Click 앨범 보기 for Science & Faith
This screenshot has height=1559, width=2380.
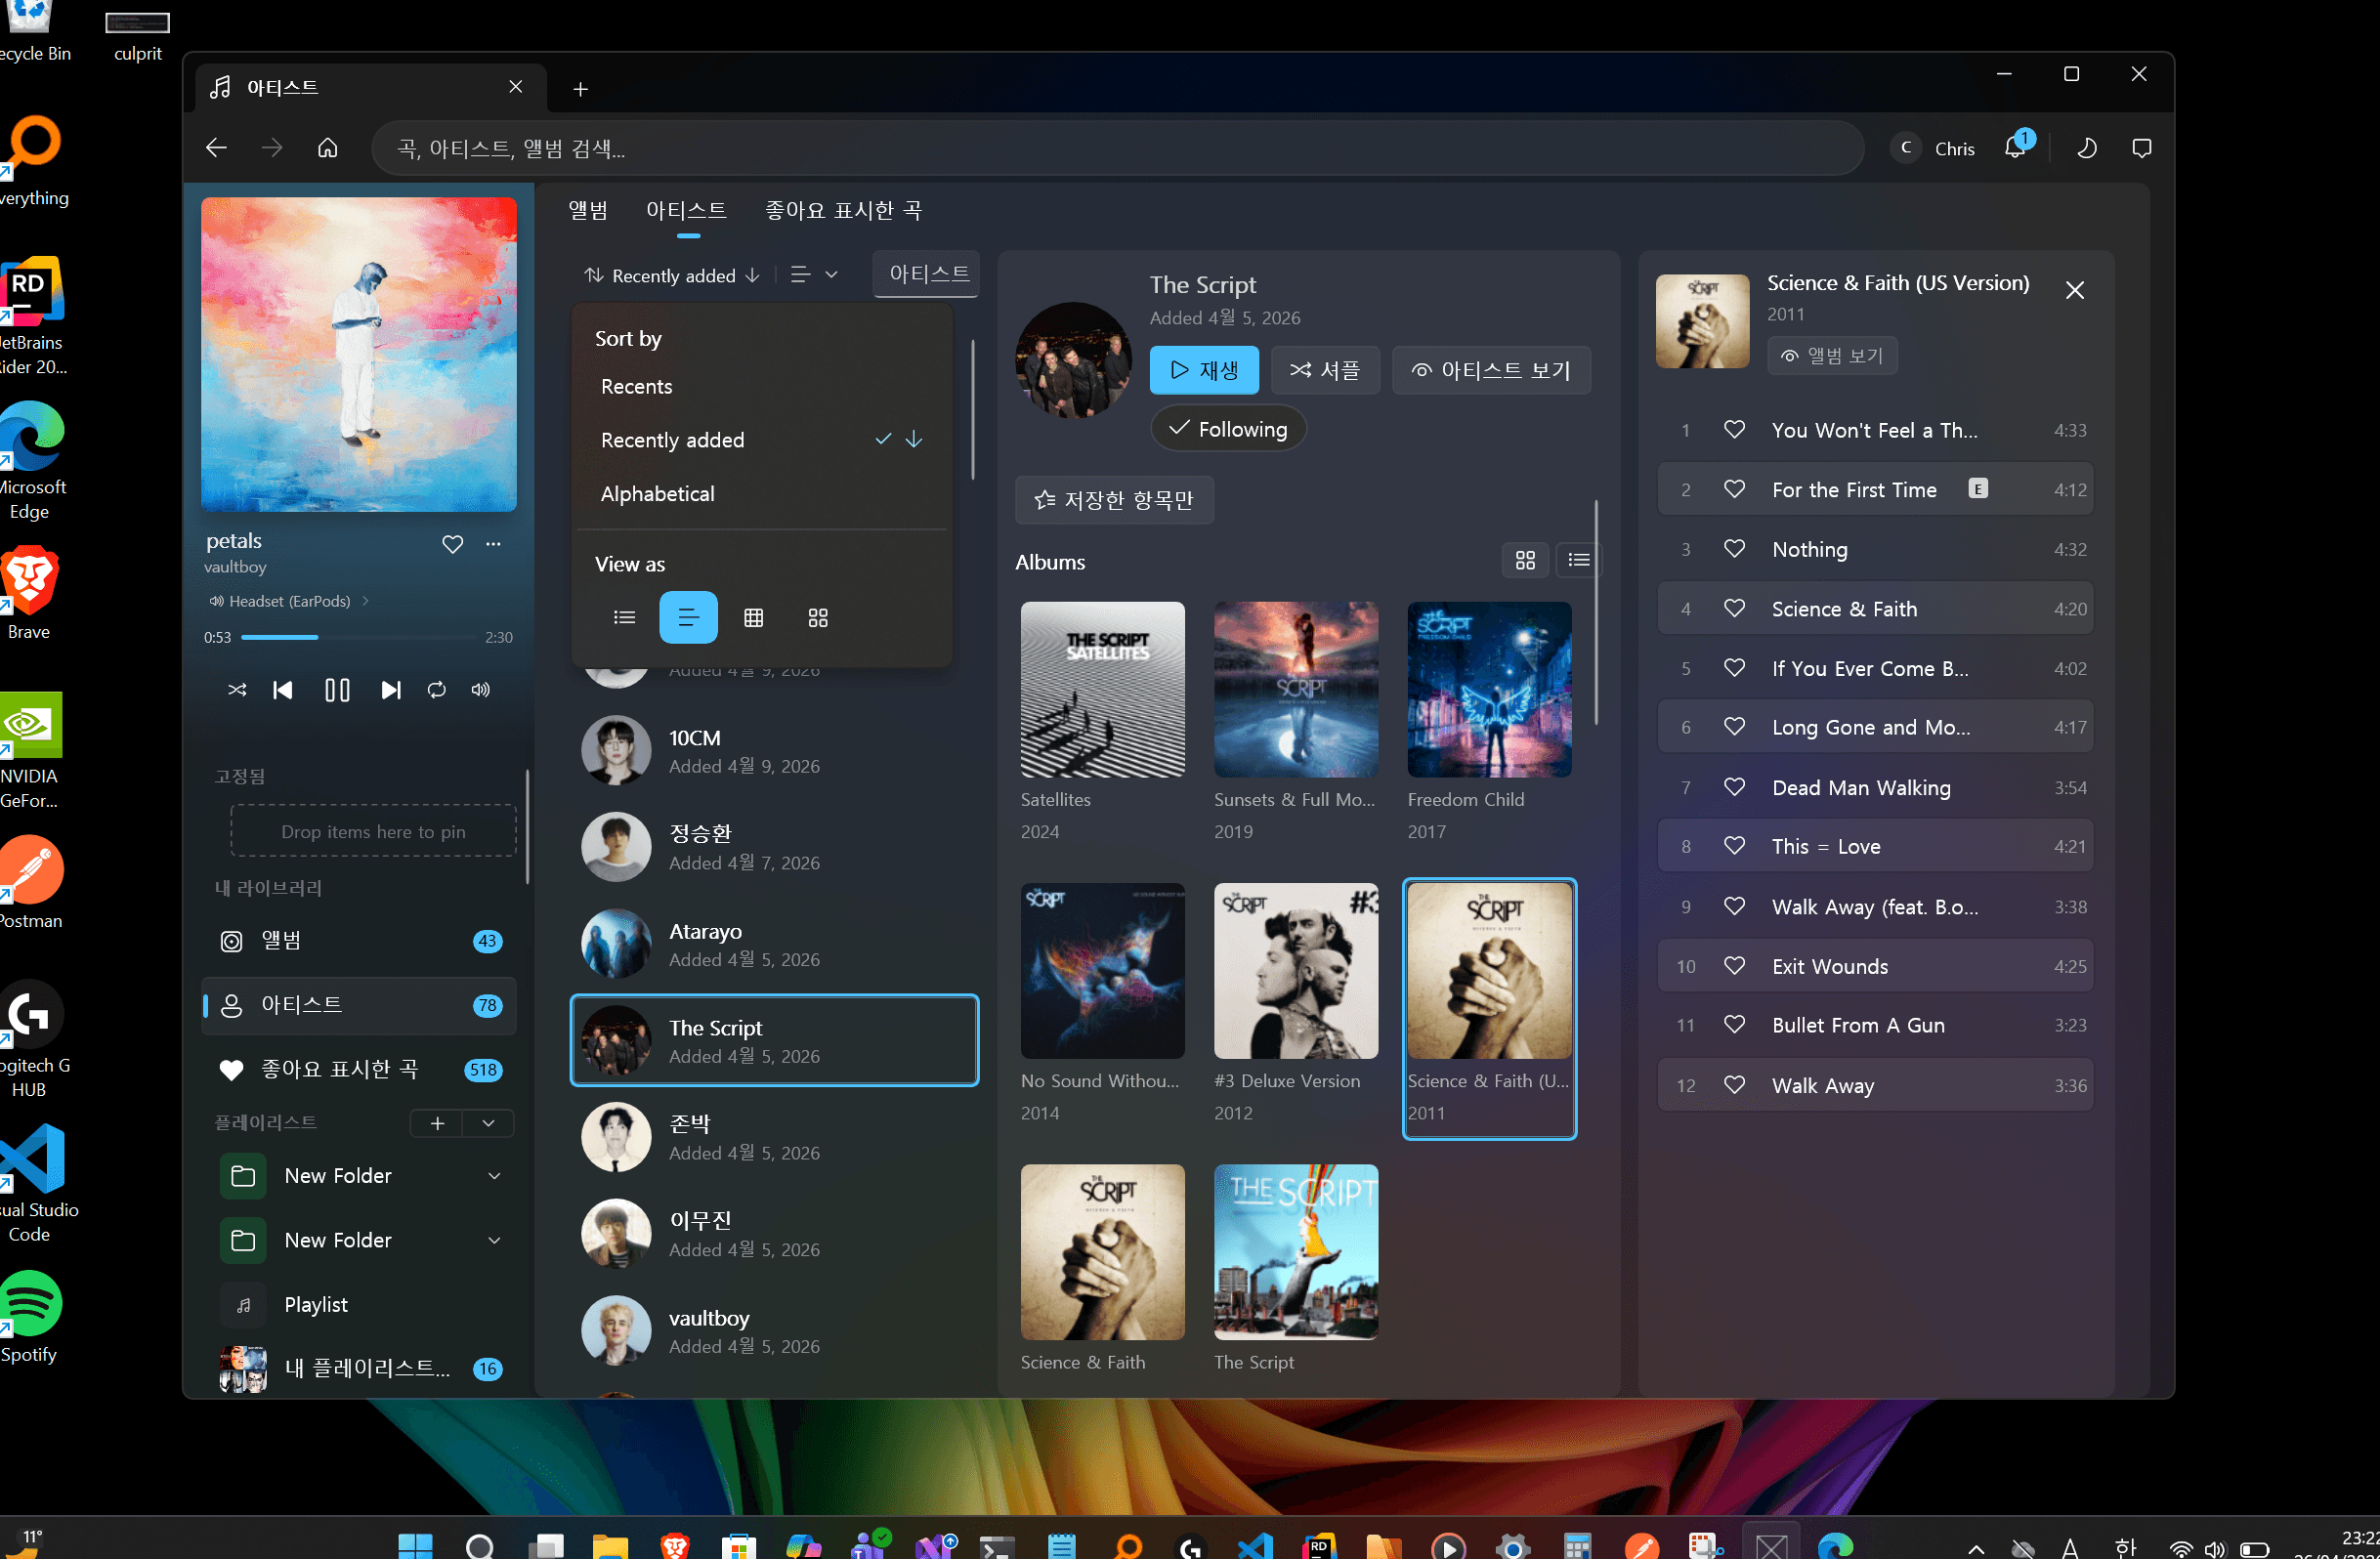click(1833, 356)
